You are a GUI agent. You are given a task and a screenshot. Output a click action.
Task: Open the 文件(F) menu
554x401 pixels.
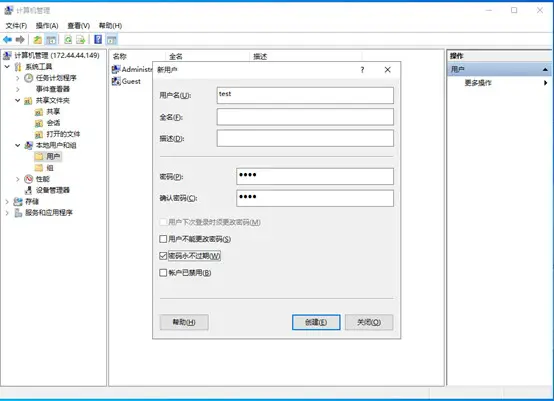16,25
